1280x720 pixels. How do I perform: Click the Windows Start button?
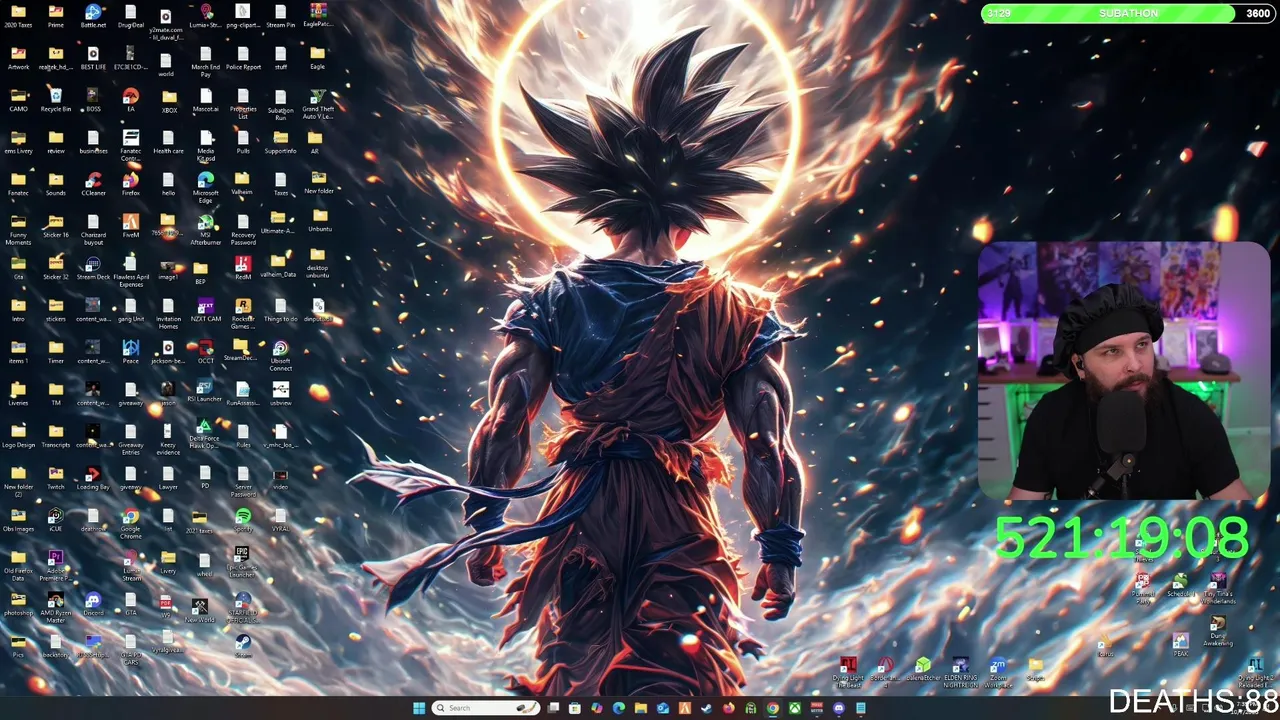click(x=419, y=708)
